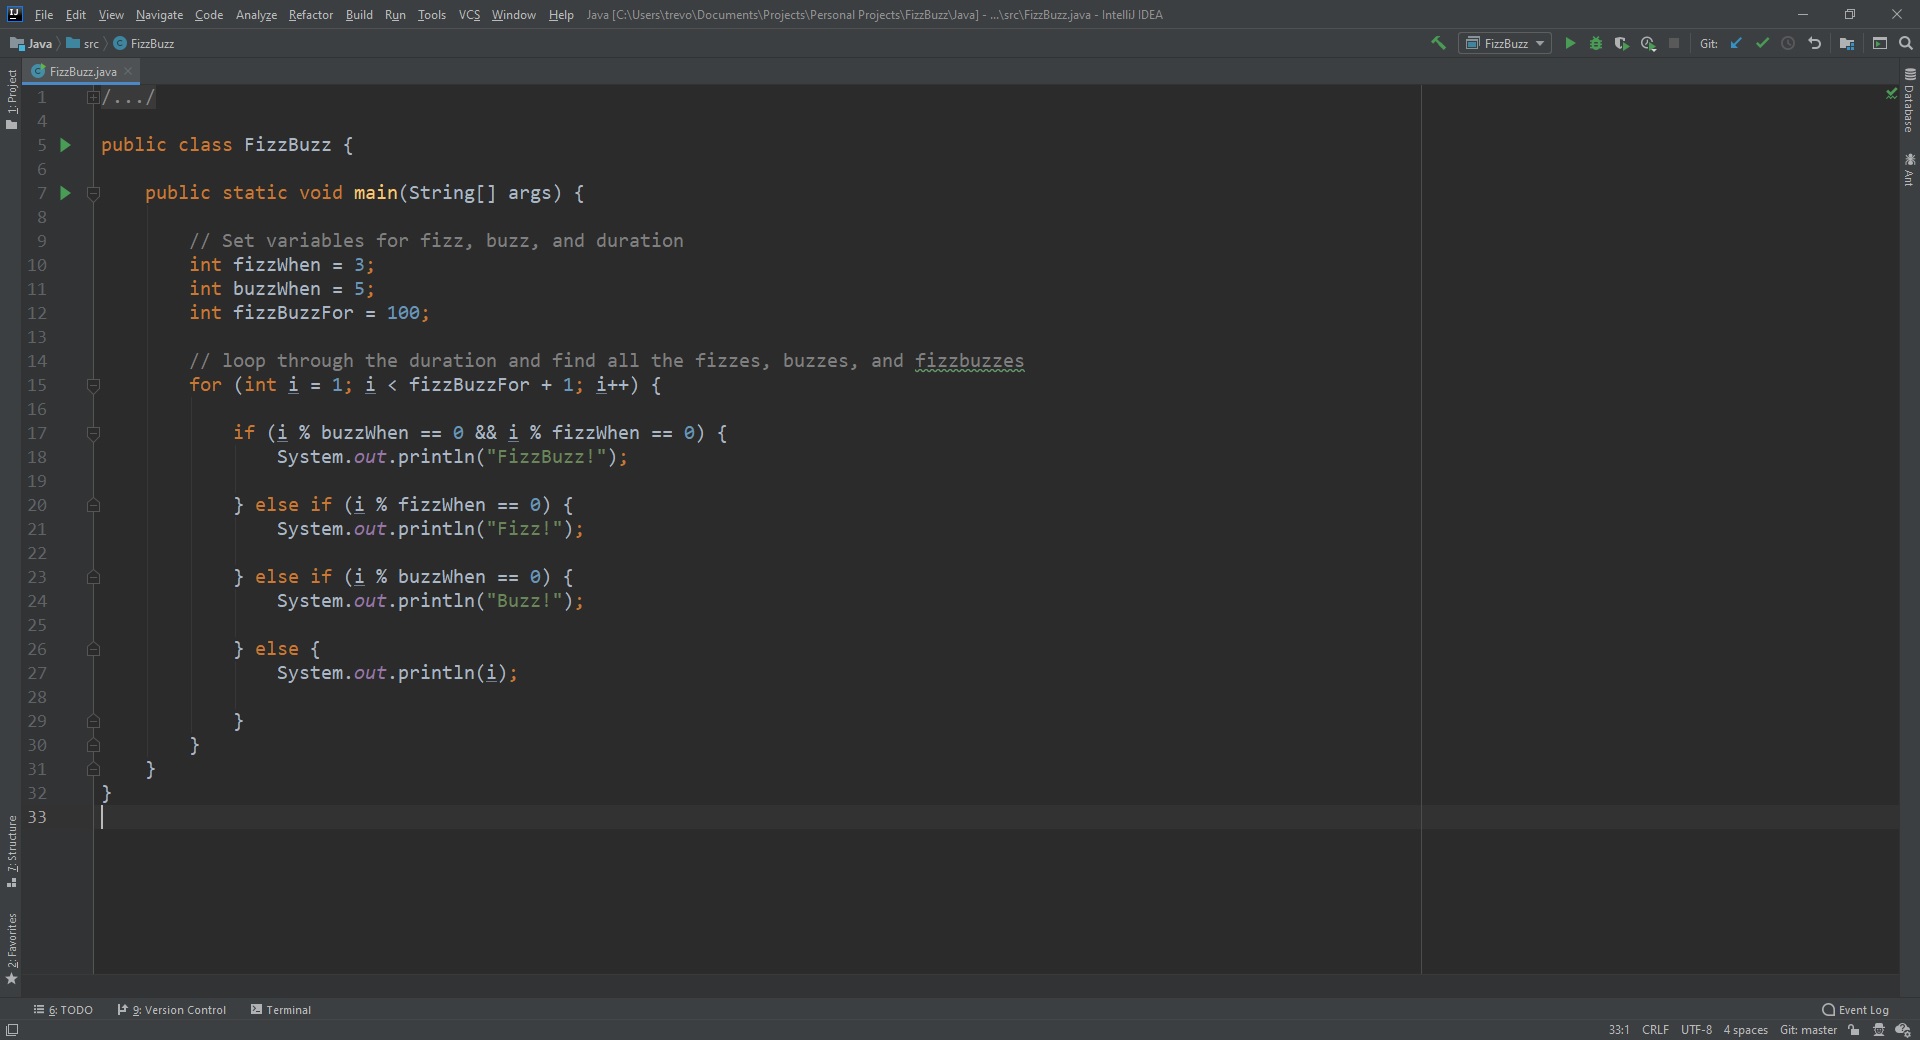Open the Project tool window side tab
The height and width of the screenshot is (1040, 1920).
pyautogui.click(x=11, y=99)
